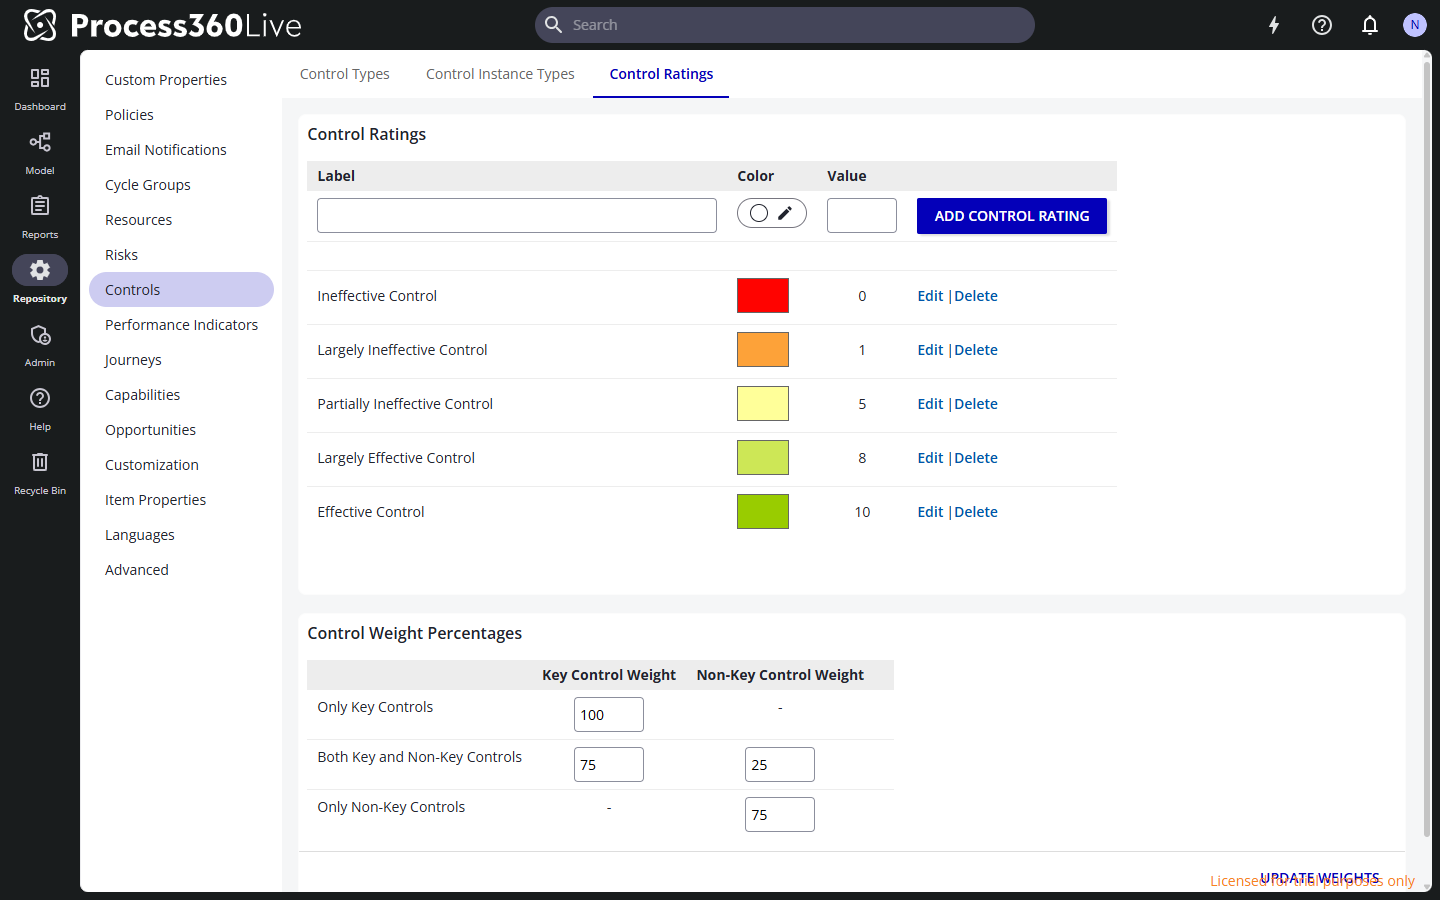Open Cycle Groups settings

148,185
